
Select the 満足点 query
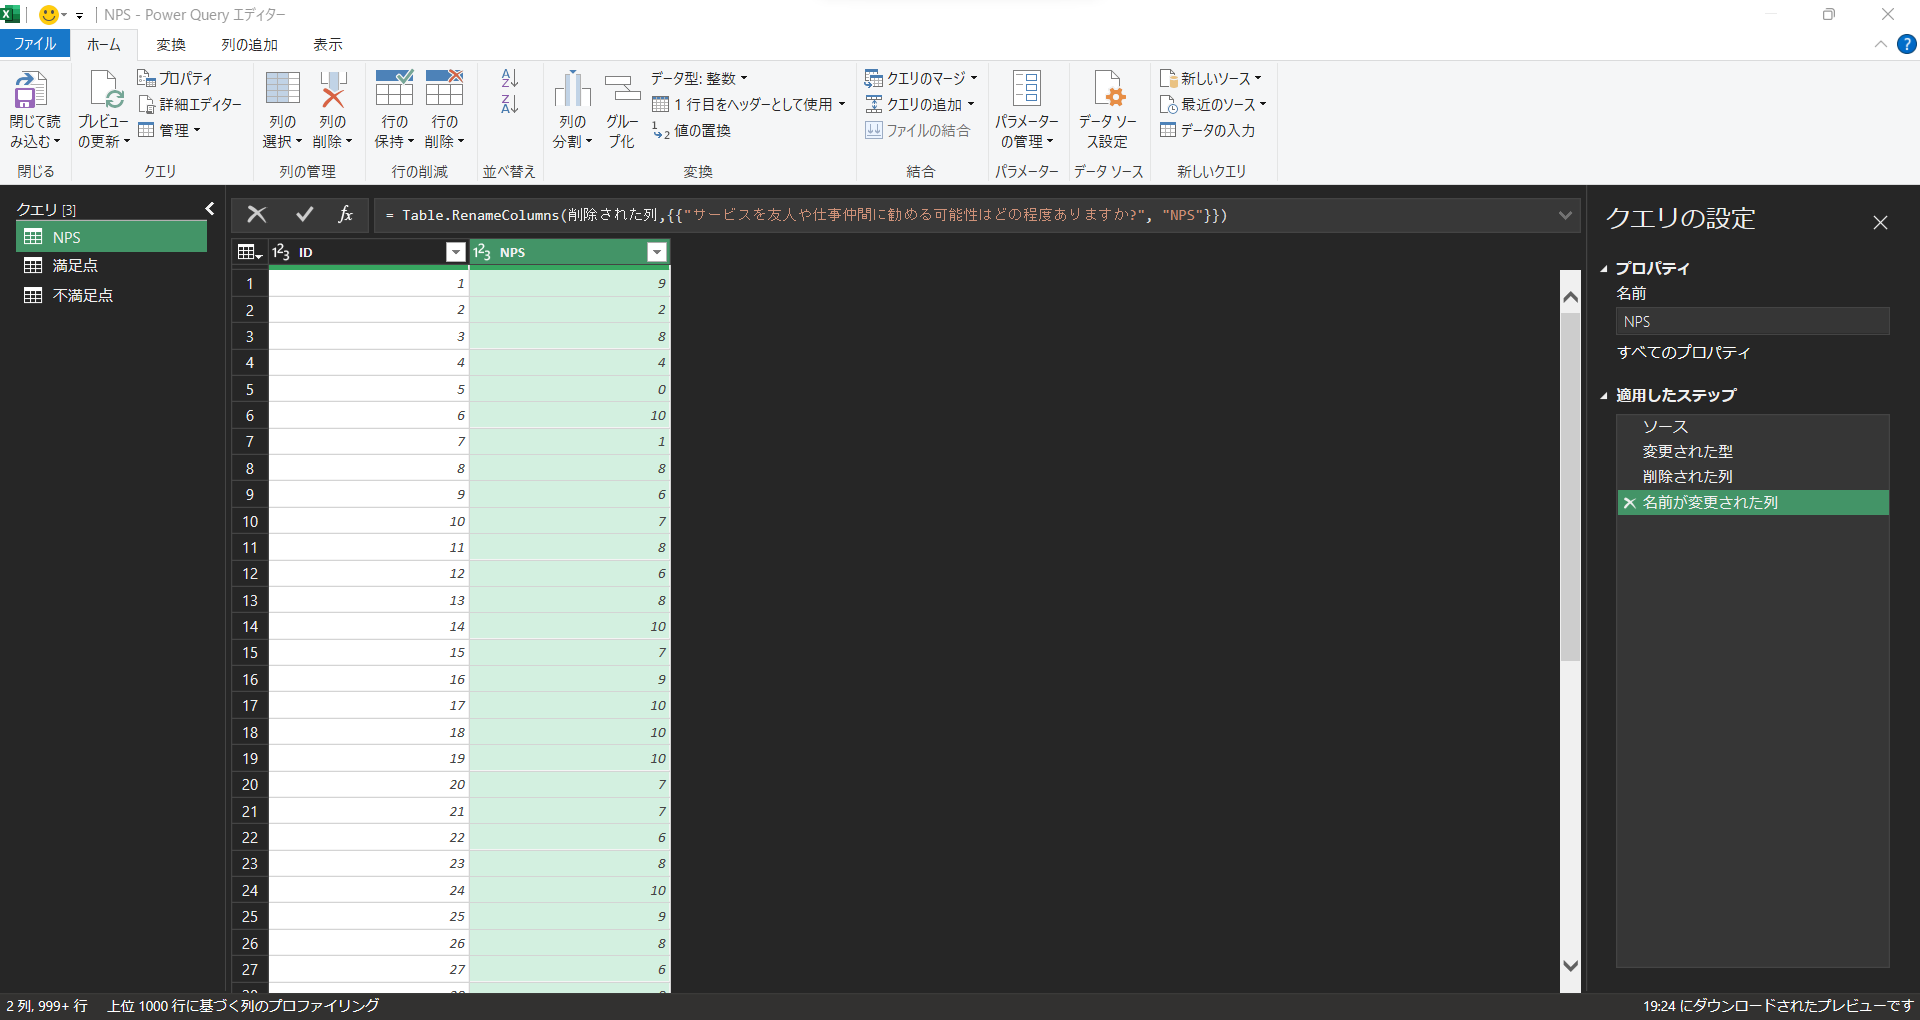click(112, 266)
